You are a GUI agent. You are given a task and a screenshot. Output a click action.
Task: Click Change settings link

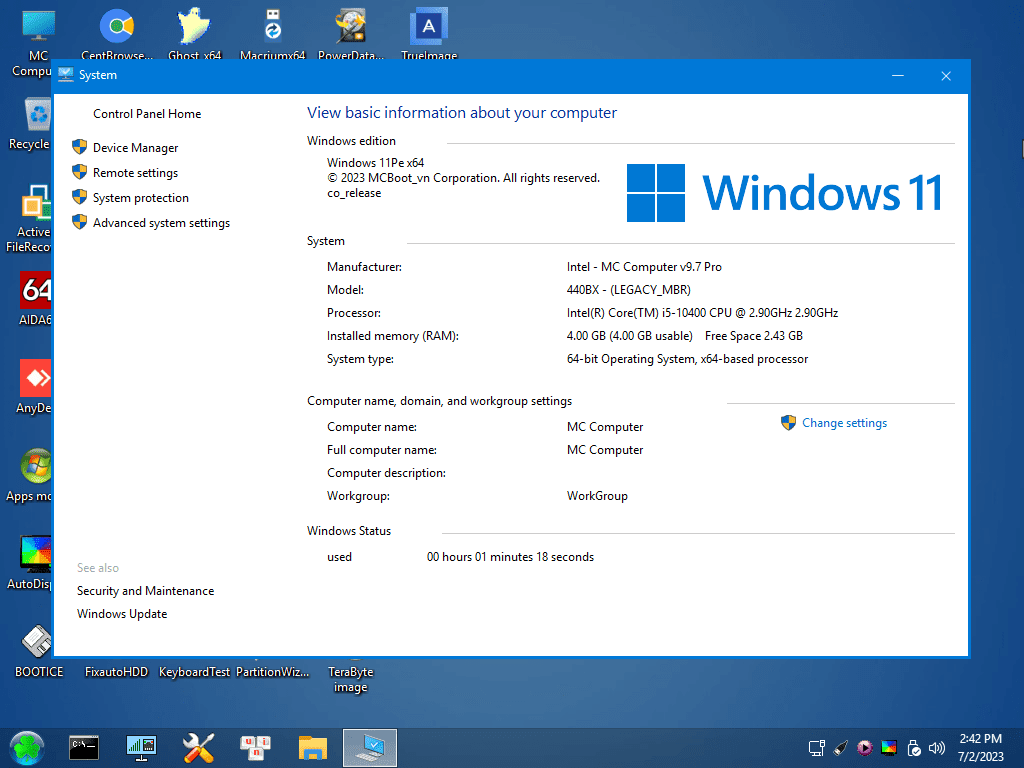coord(844,423)
